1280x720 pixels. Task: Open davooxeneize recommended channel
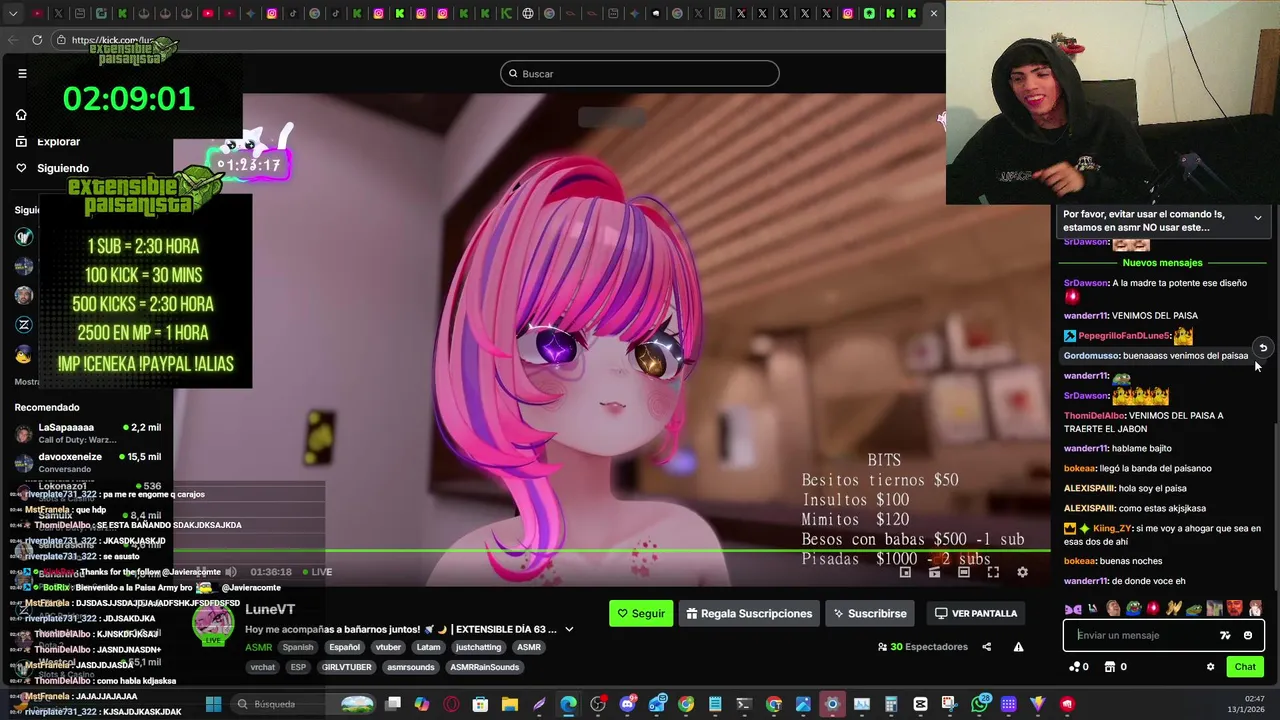[x=88, y=462]
